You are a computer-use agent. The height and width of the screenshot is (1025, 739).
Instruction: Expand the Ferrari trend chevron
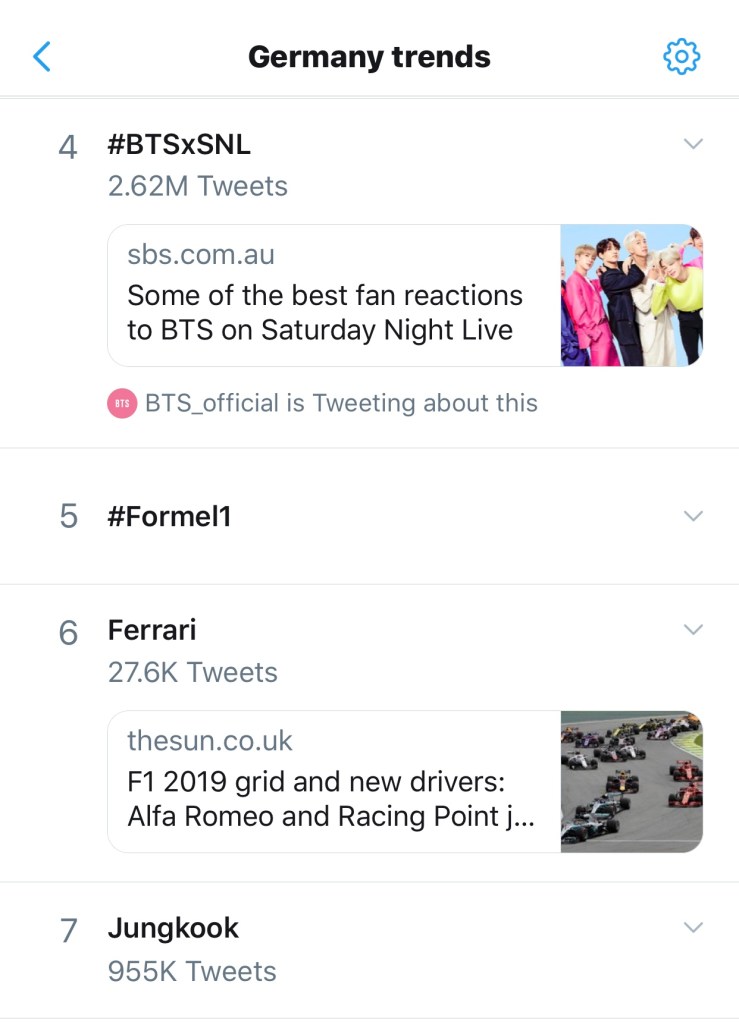tap(692, 630)
